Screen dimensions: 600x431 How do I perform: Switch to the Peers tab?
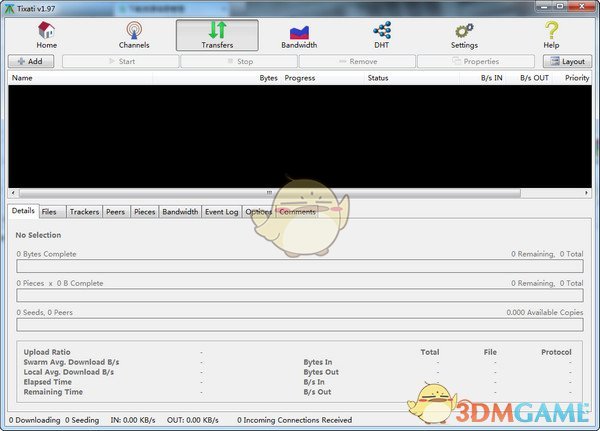(x=116, y=212)
